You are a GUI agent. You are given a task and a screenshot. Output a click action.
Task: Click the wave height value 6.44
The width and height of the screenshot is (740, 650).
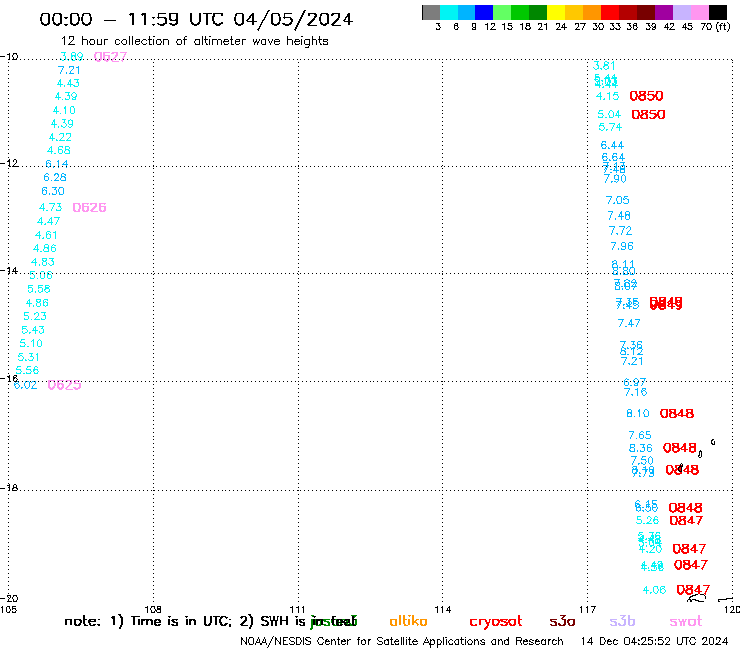(612, 145)
